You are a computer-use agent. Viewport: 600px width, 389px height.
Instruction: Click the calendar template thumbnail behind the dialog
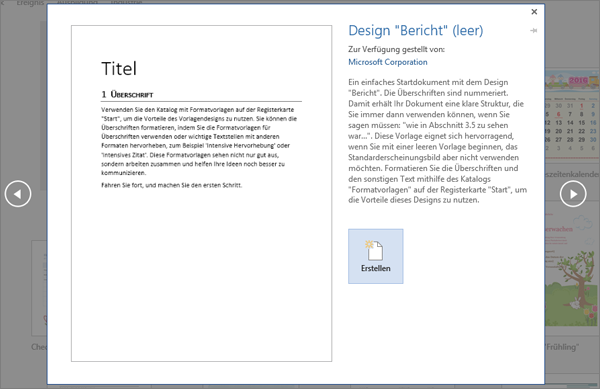tap(572, 116)
